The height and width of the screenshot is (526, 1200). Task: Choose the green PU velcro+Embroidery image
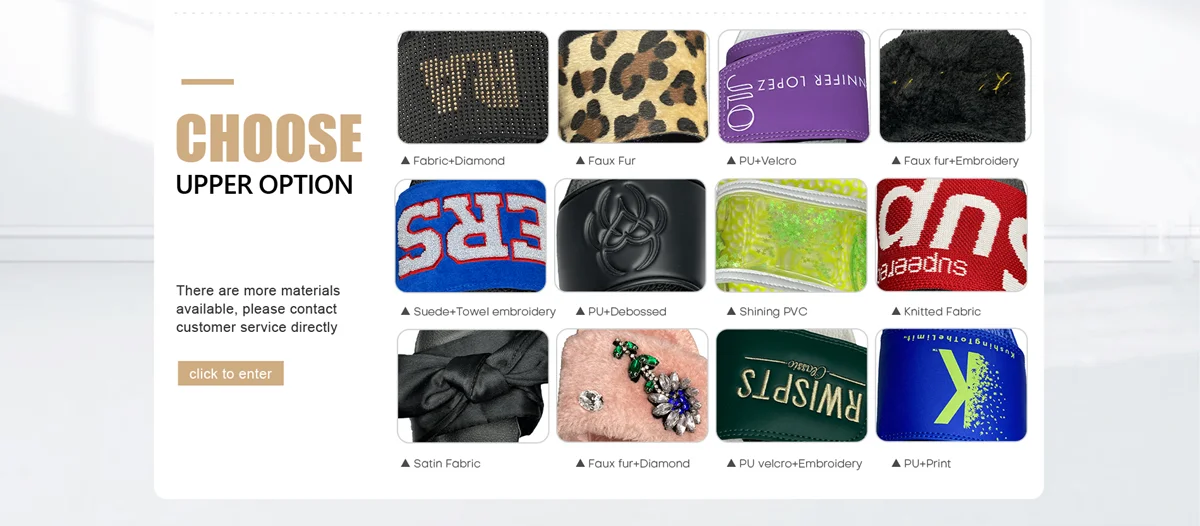pyautogui.click(x=792, y=386)
